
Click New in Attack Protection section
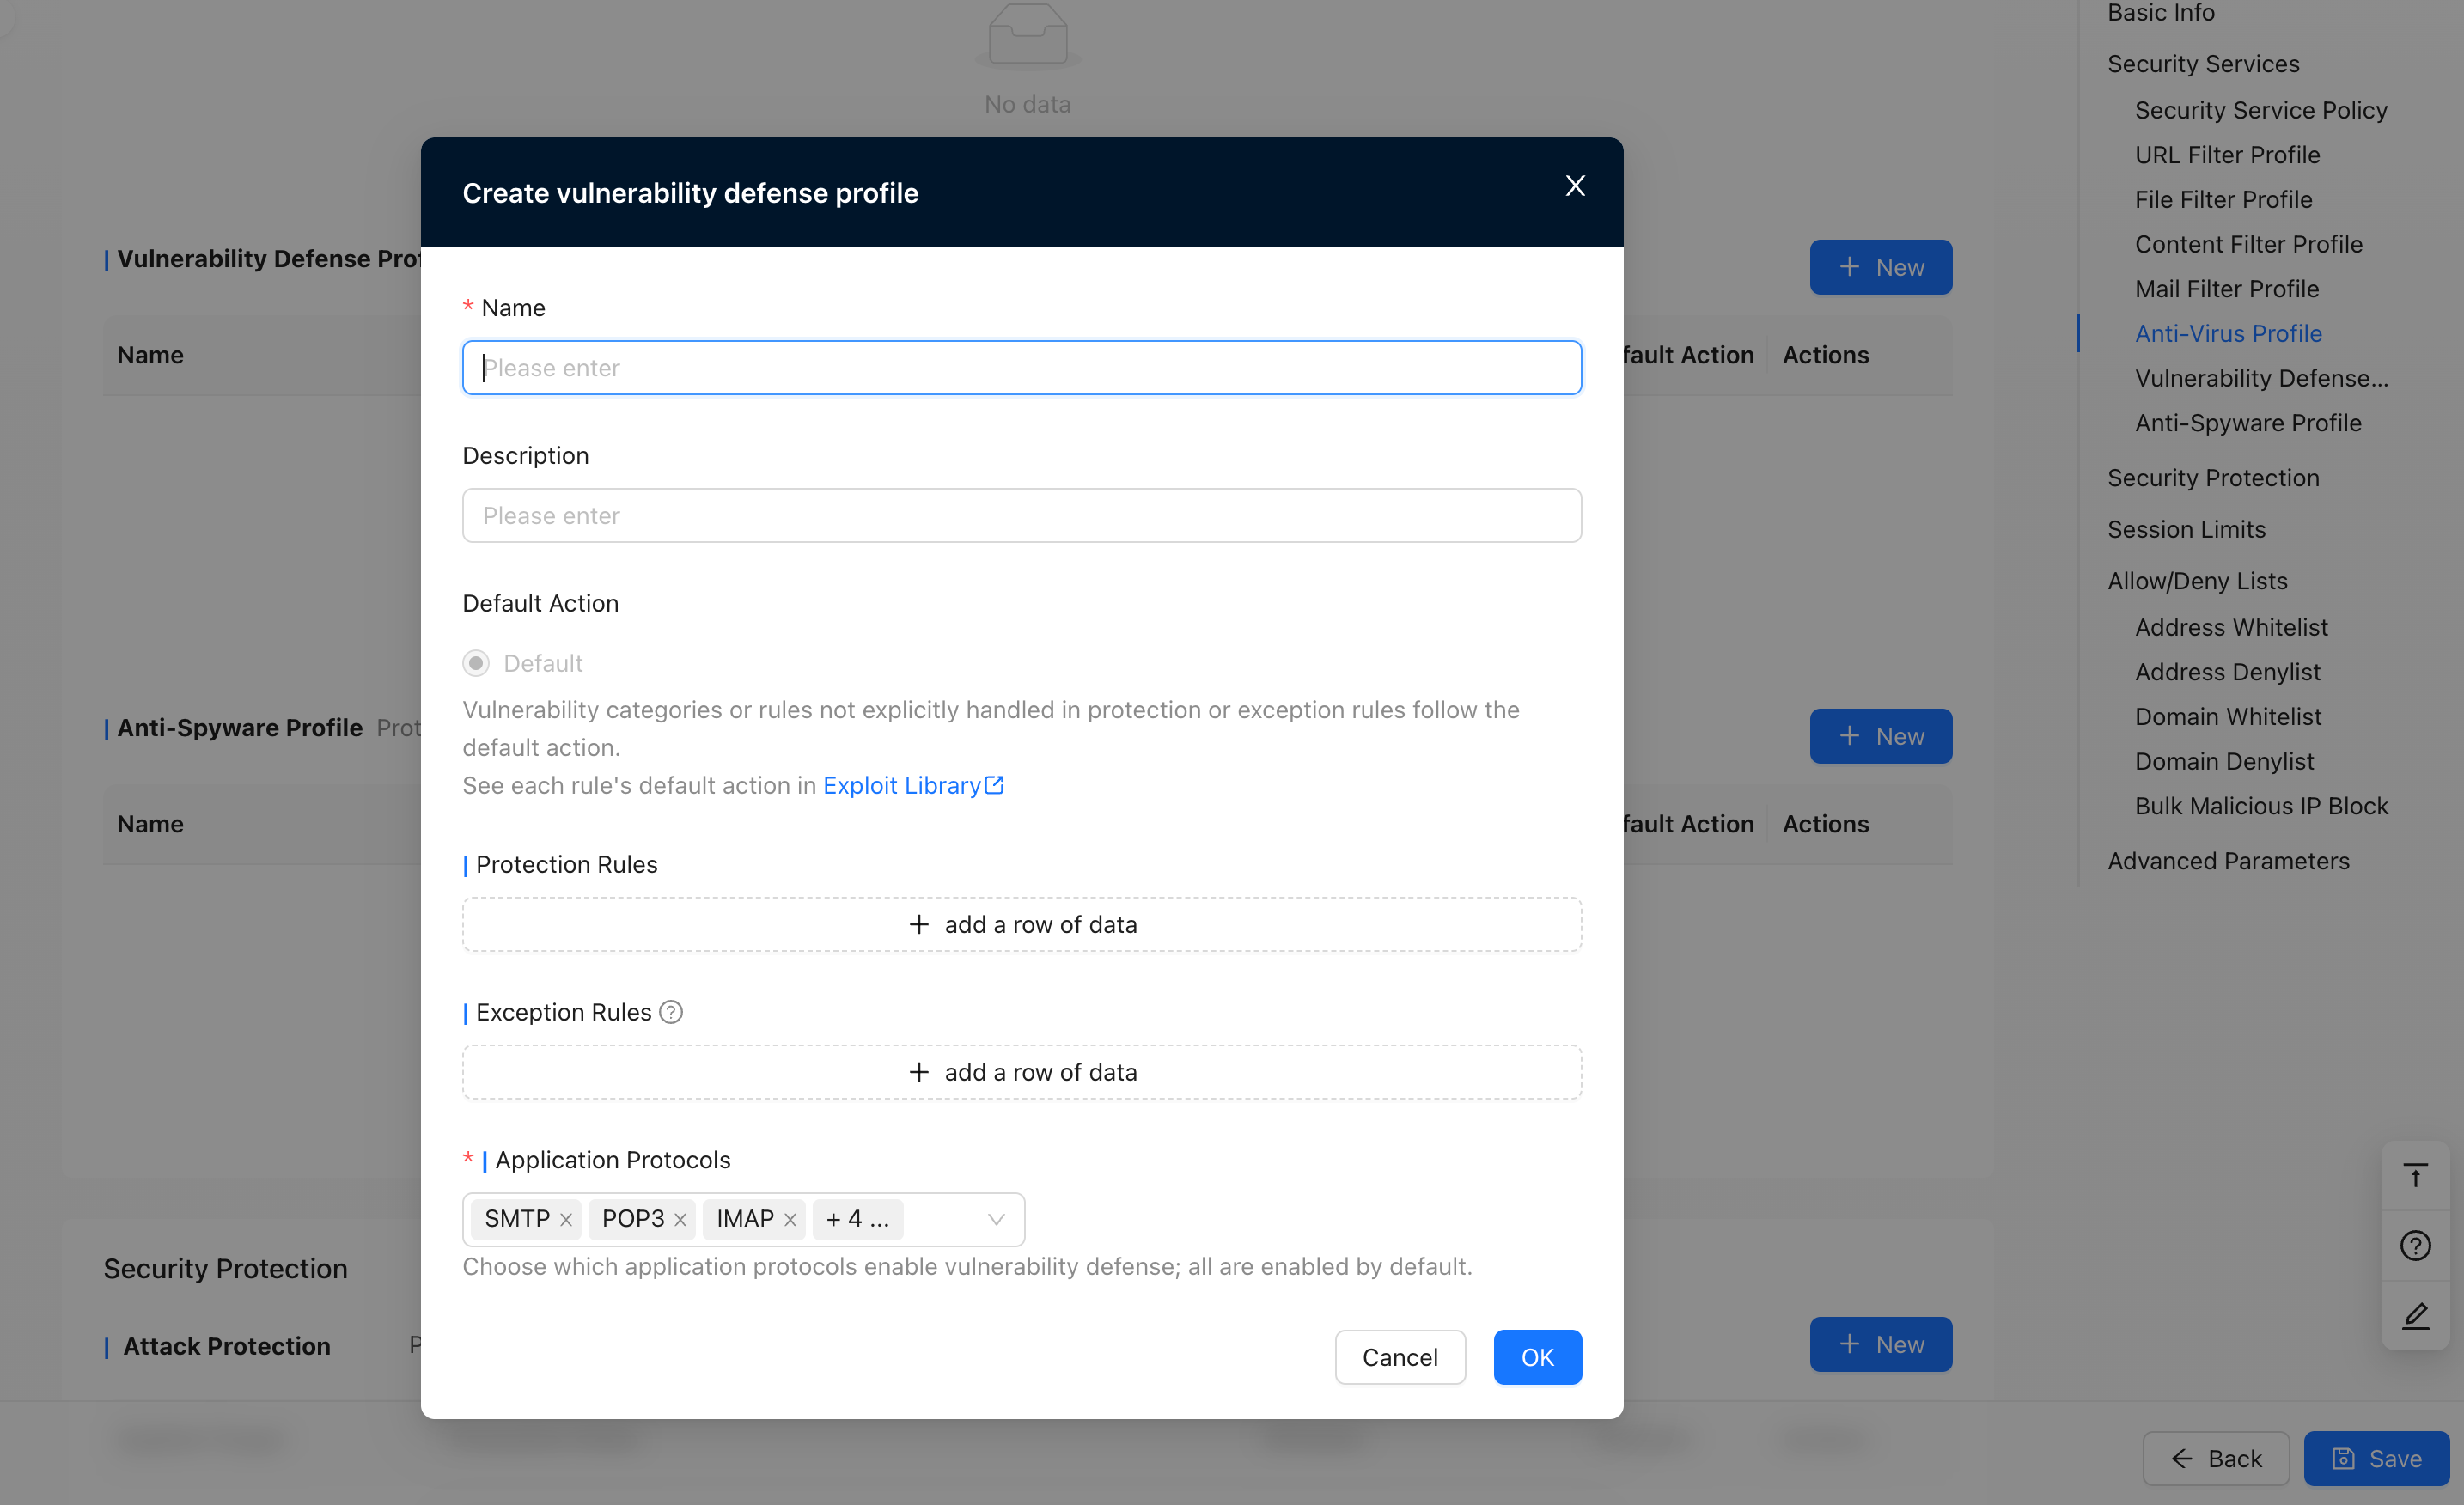(1880, 1344)
